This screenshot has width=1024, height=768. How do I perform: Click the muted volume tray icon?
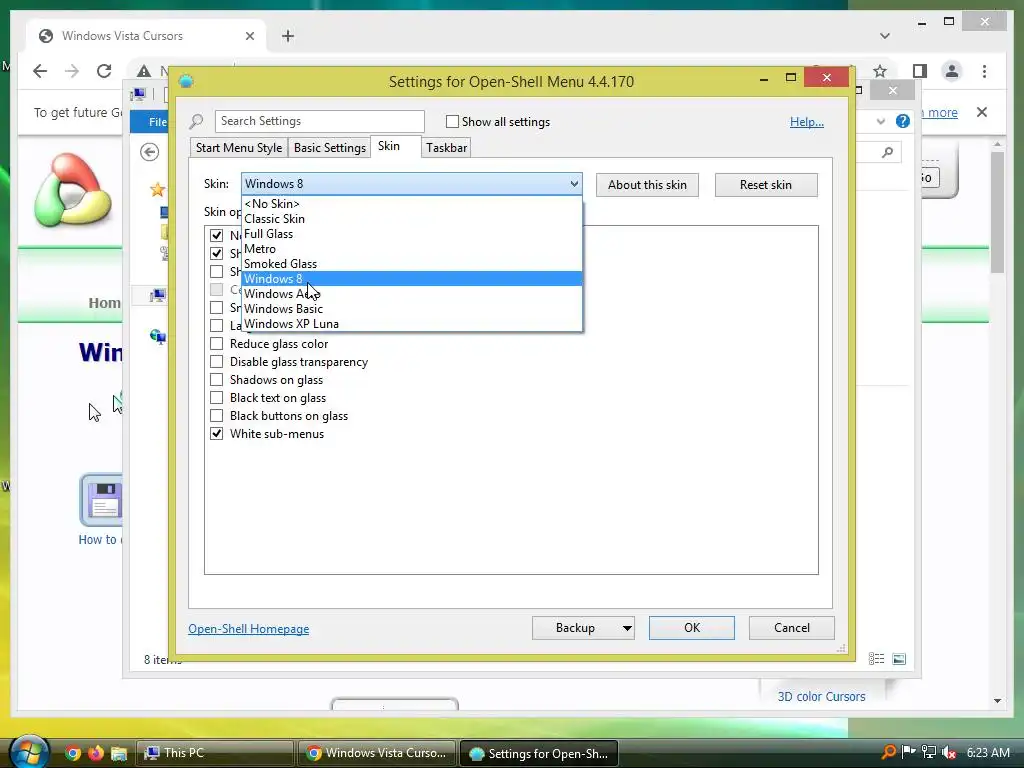coord(949,752)
